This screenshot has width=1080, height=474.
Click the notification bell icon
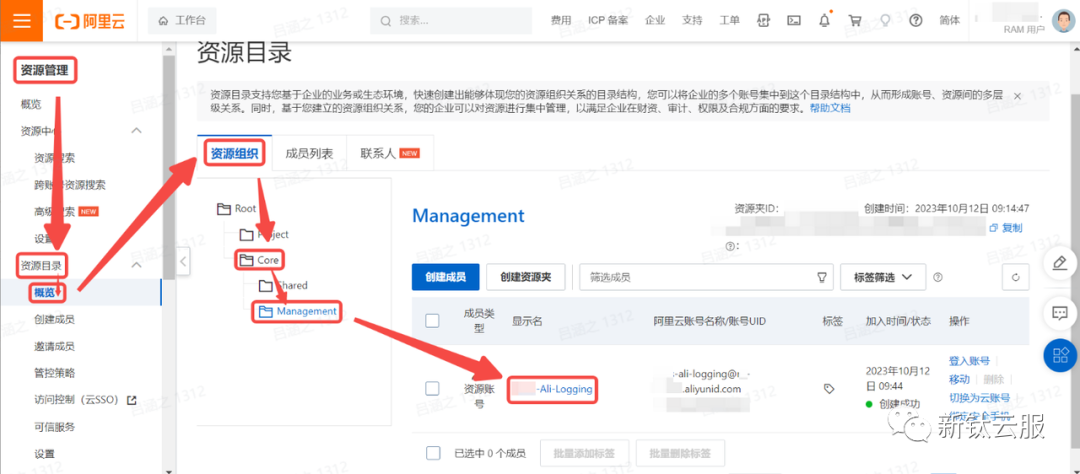coord(824,20)
